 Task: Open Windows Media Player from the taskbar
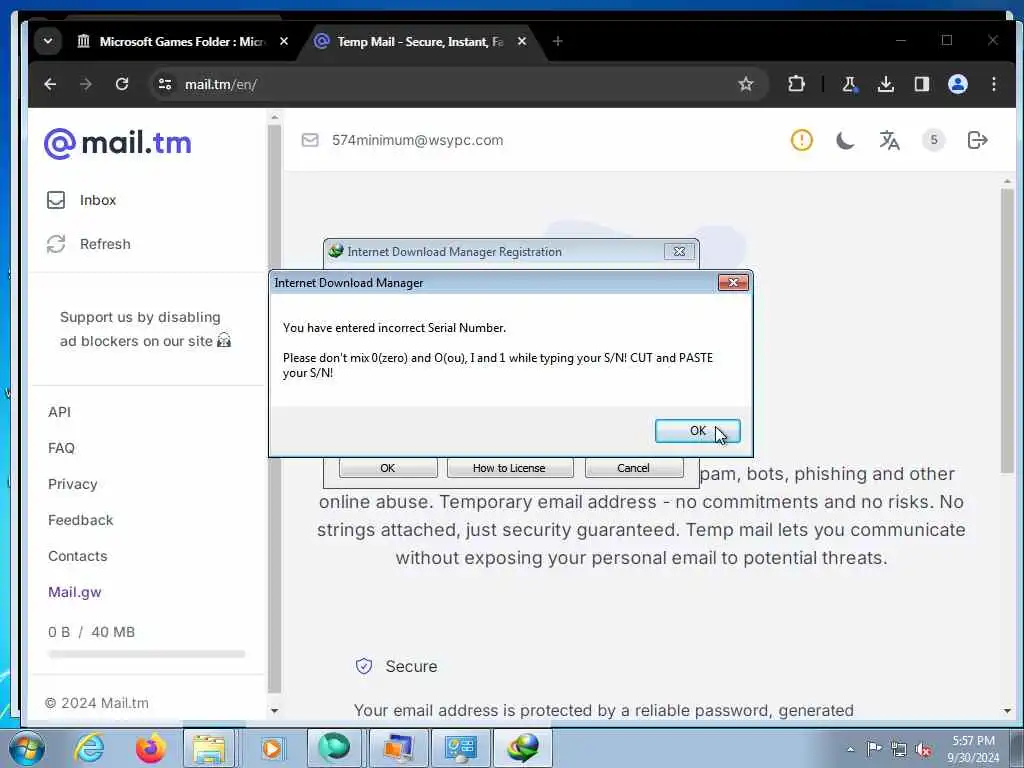(x=271, y=748)
